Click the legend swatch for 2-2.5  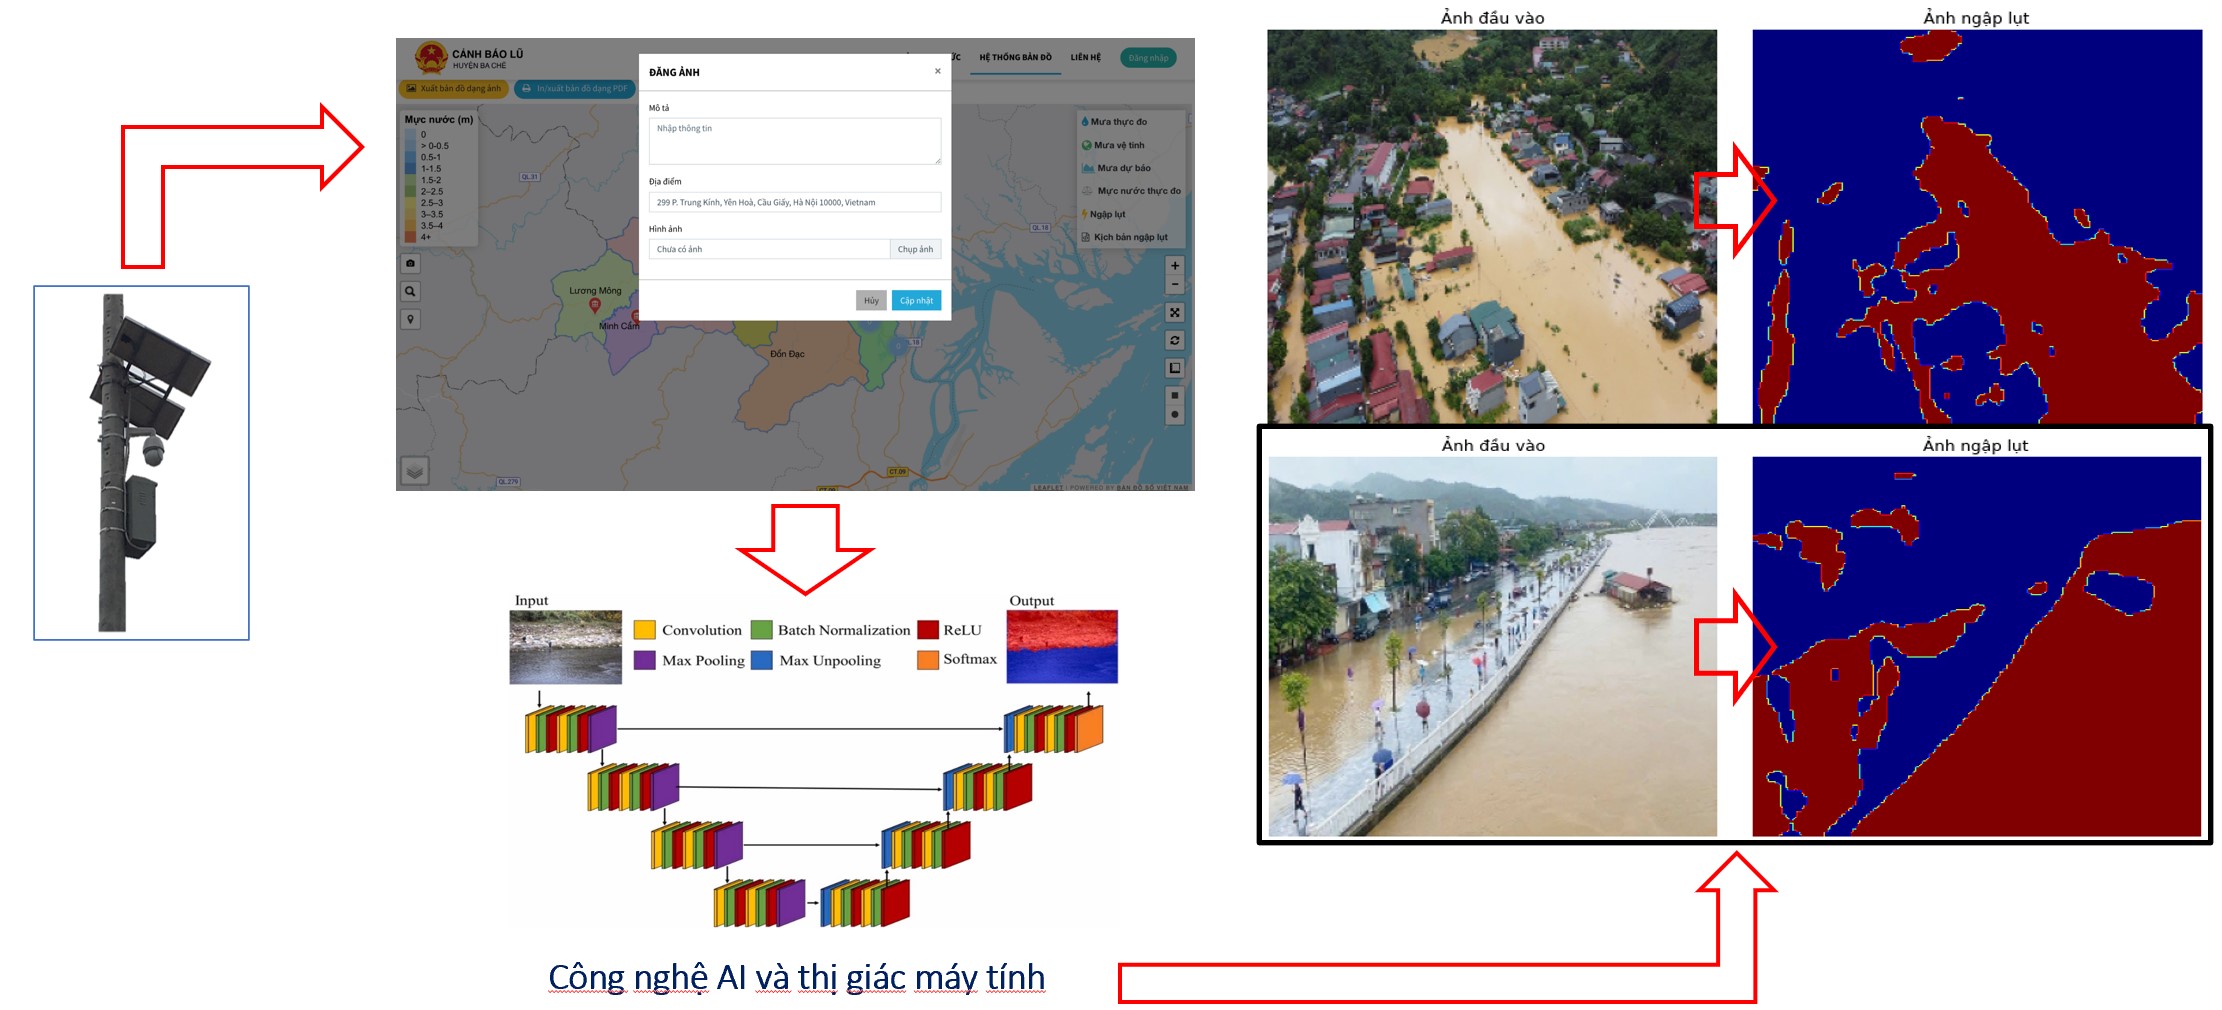(410, 191)
